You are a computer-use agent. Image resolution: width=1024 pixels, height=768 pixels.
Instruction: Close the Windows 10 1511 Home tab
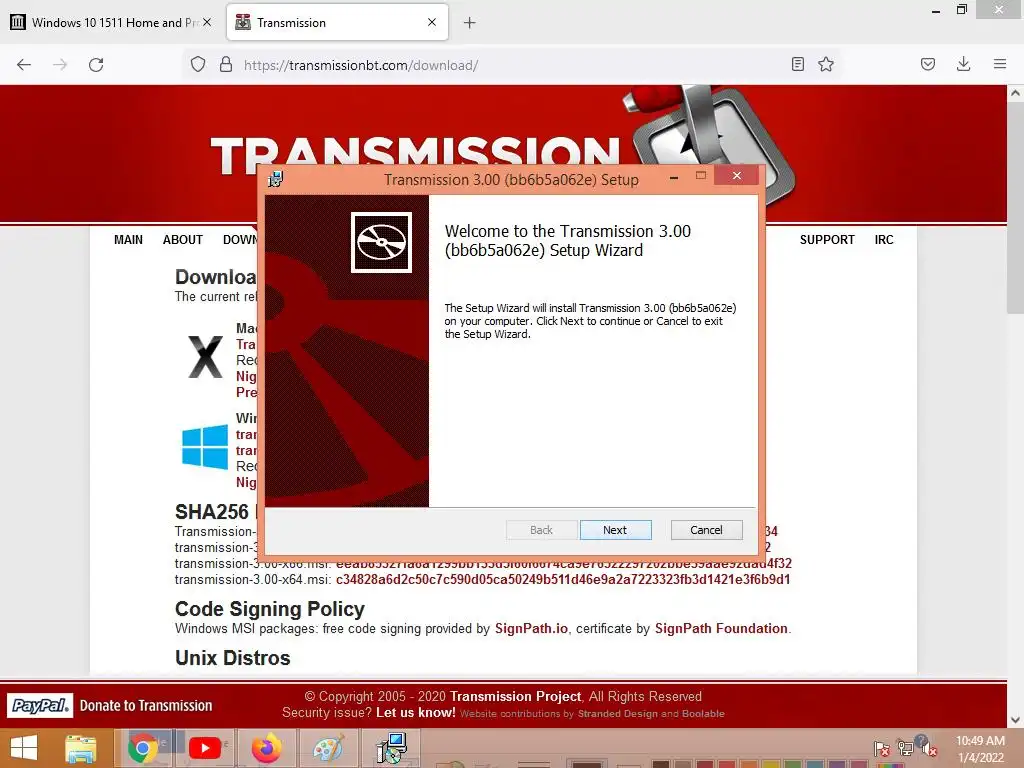coord(207,22)
